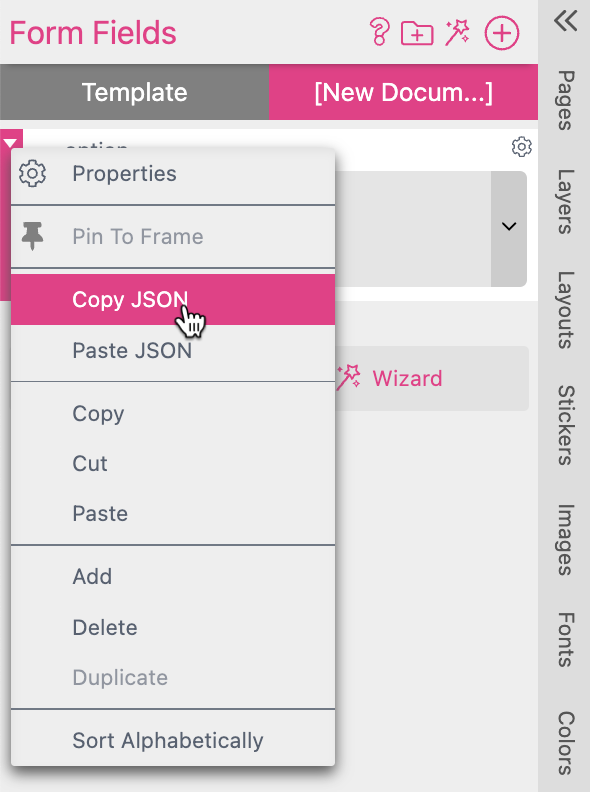This screenshot has width=590, height=792.
Task: Select the [New Docum...] tab
Action: (x=403, y=92)
